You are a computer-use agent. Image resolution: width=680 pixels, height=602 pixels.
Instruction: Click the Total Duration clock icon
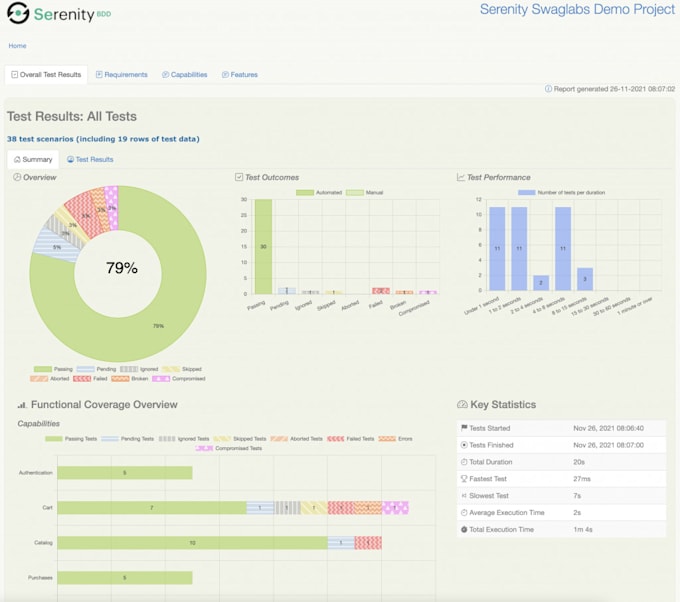click(x=463, y=461)
